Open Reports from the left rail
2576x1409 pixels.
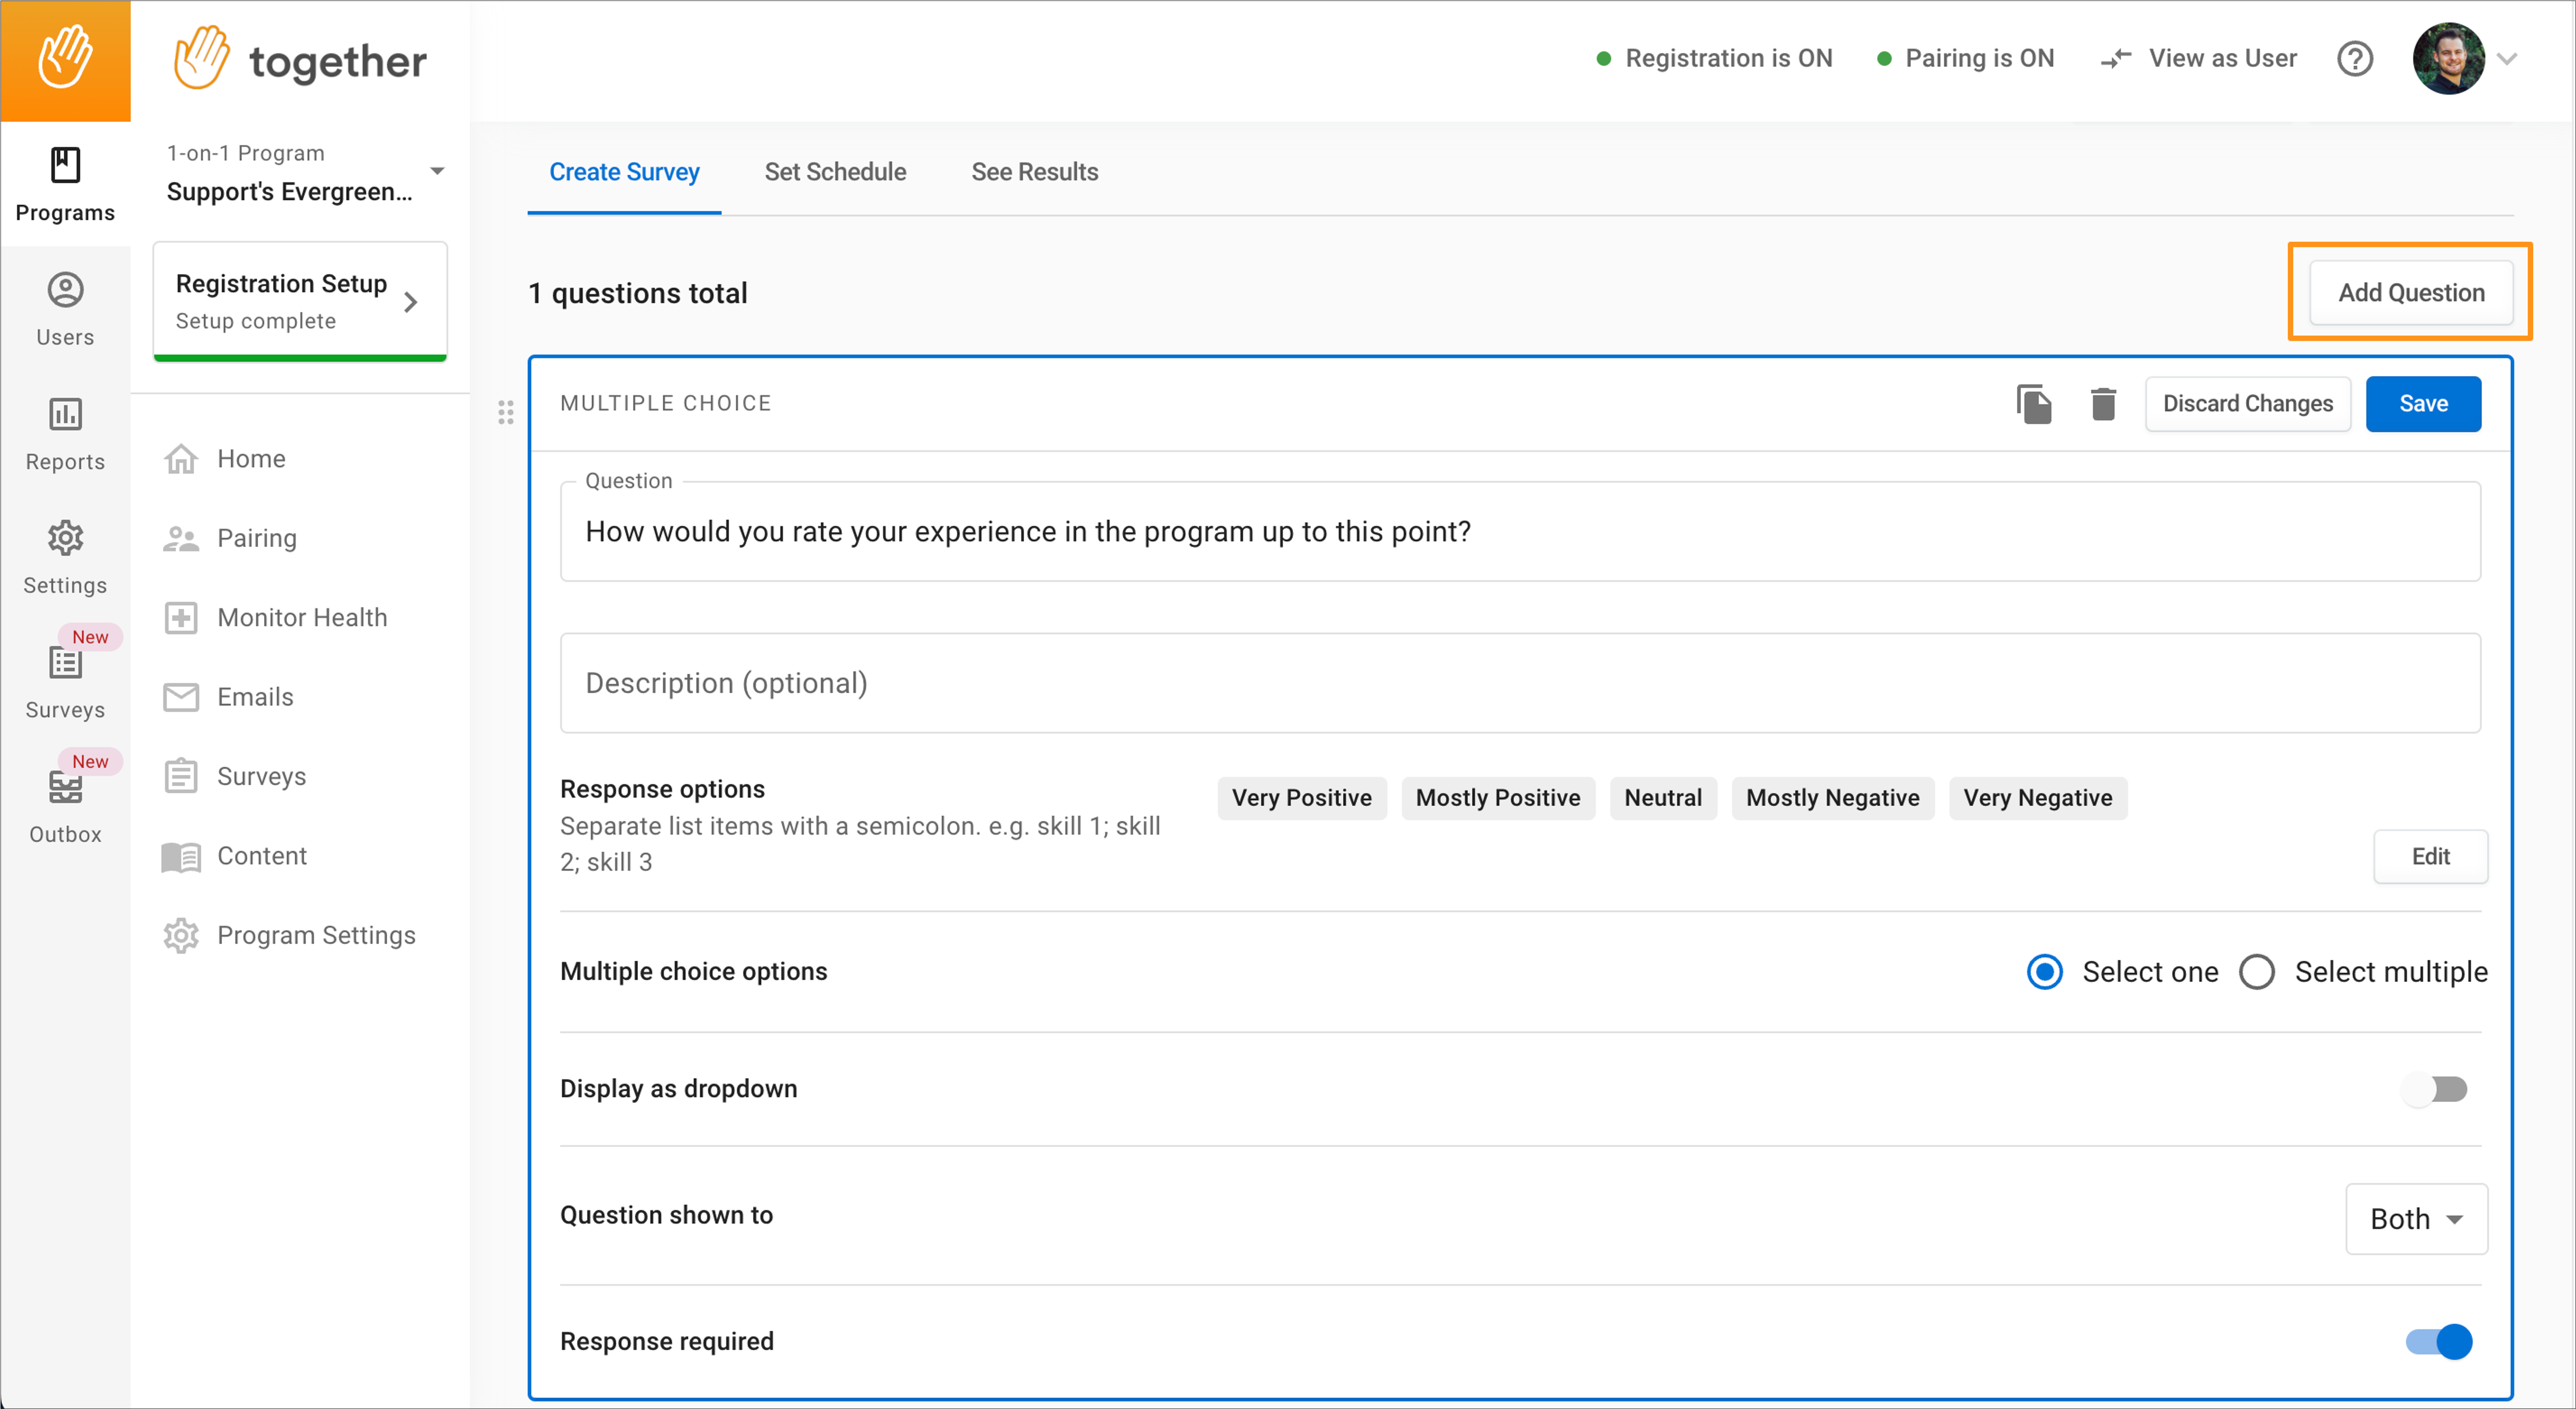65,434
